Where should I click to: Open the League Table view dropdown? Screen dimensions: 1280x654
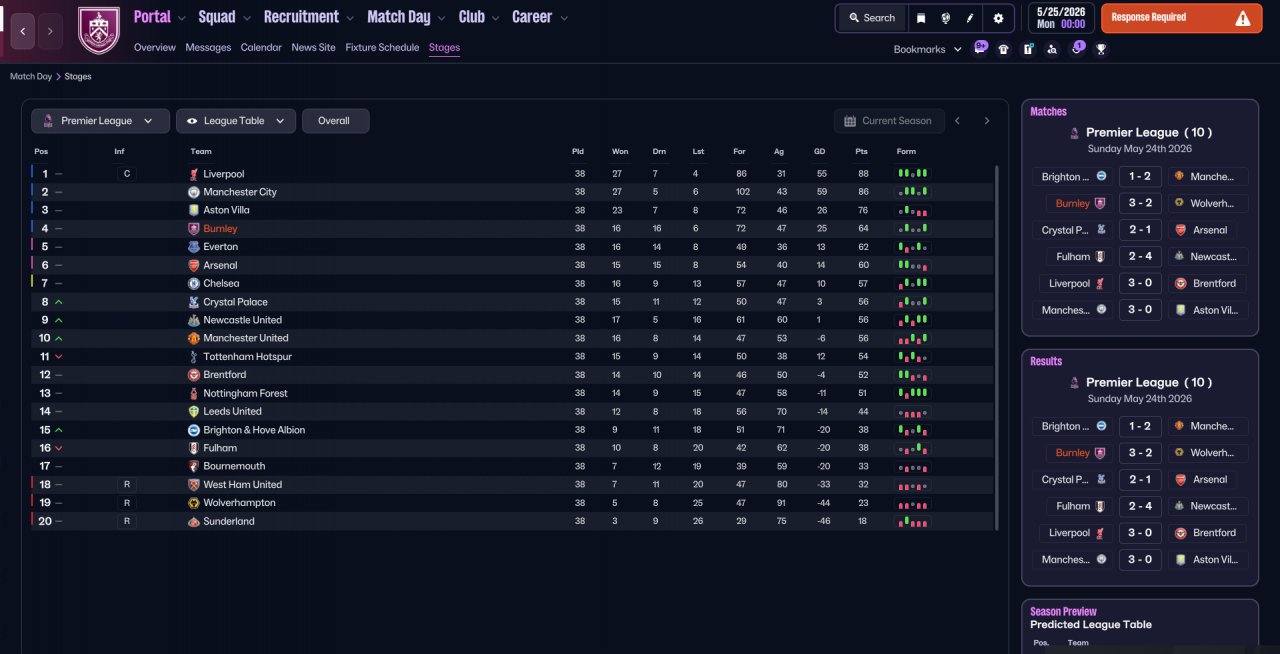coord(236,121)
